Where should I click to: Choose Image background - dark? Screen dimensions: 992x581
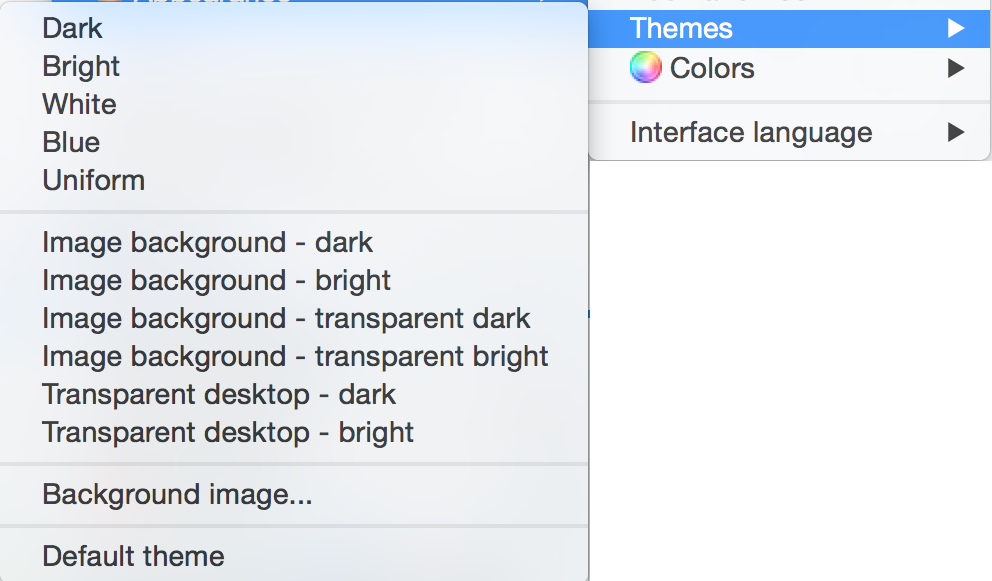click(207, 242)
